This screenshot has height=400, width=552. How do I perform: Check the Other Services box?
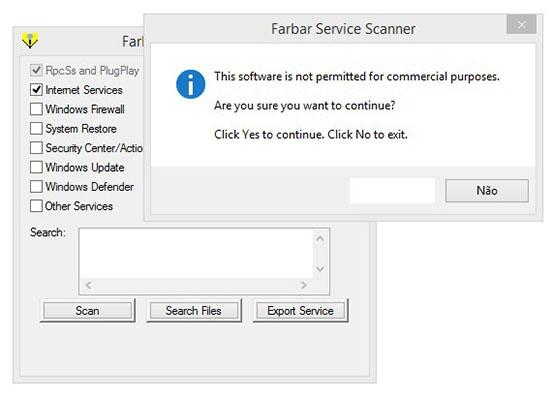click(x=36, y=206)
